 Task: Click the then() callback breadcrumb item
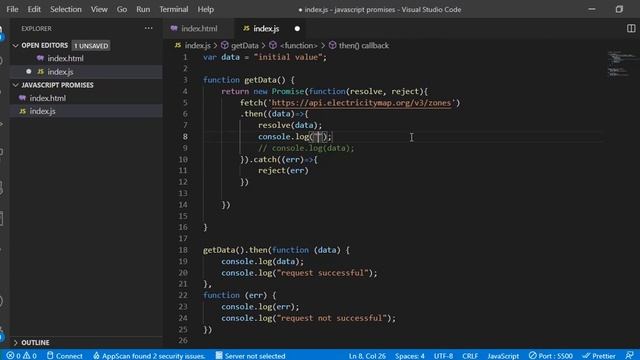[x=363, y=45]
